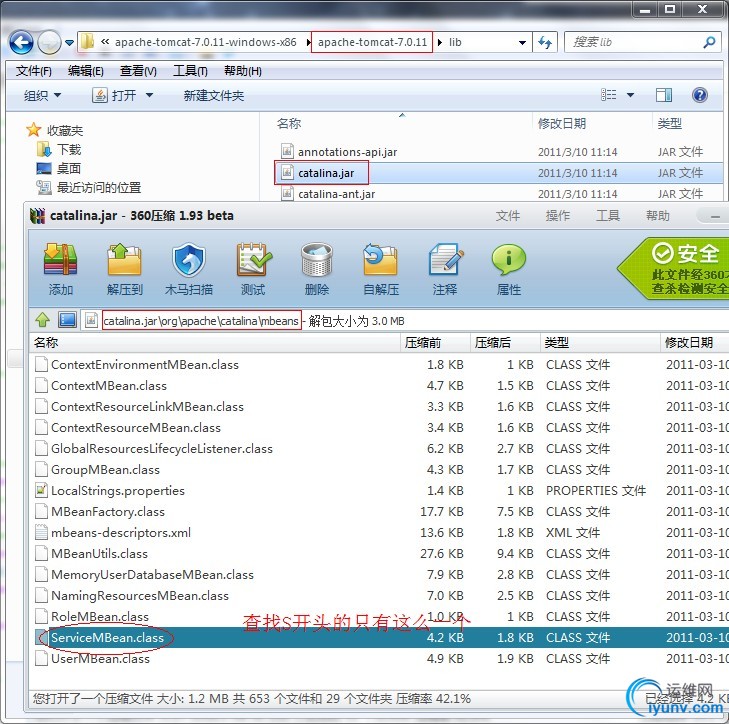Sort archive list by 压缩后 column
Screen dimensions: 729x724
[x=505, y=343]
